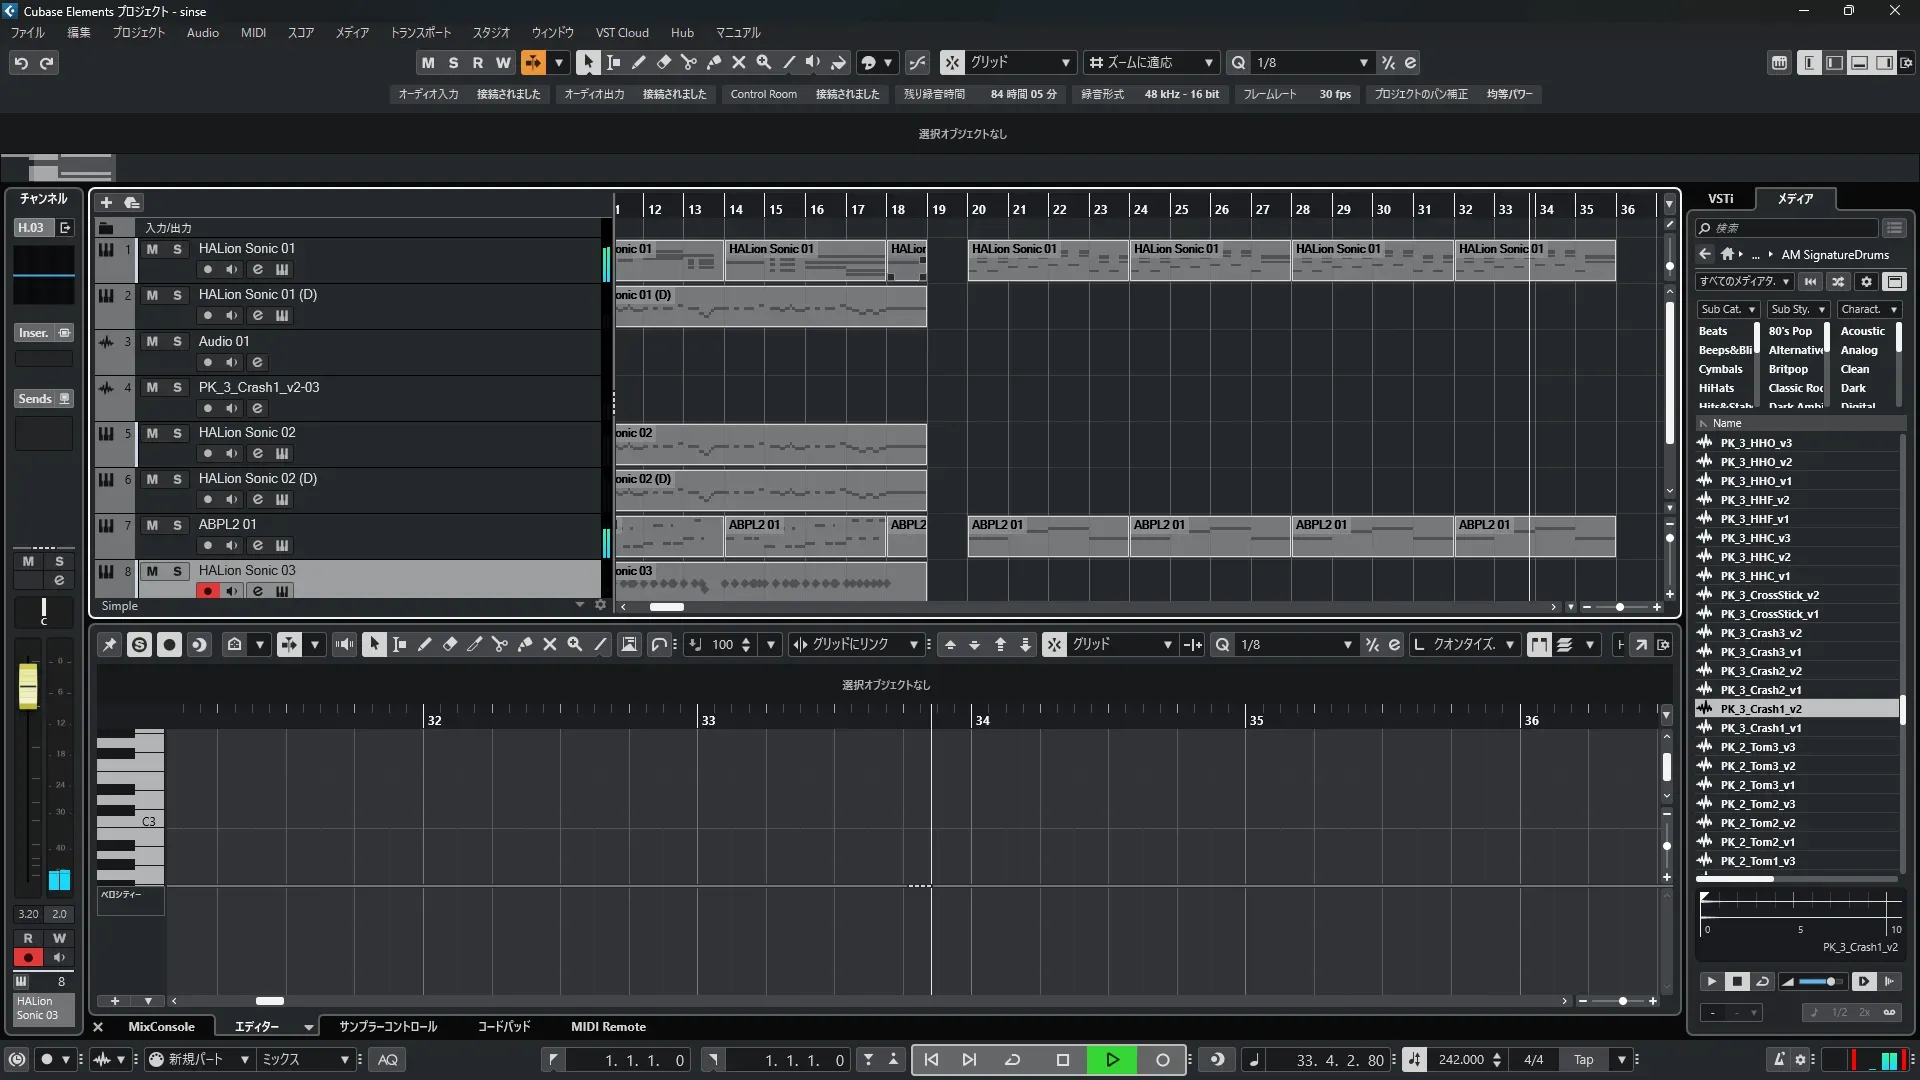
Task: Select the Glue tool in top toolbar
Action: (713, 62)
